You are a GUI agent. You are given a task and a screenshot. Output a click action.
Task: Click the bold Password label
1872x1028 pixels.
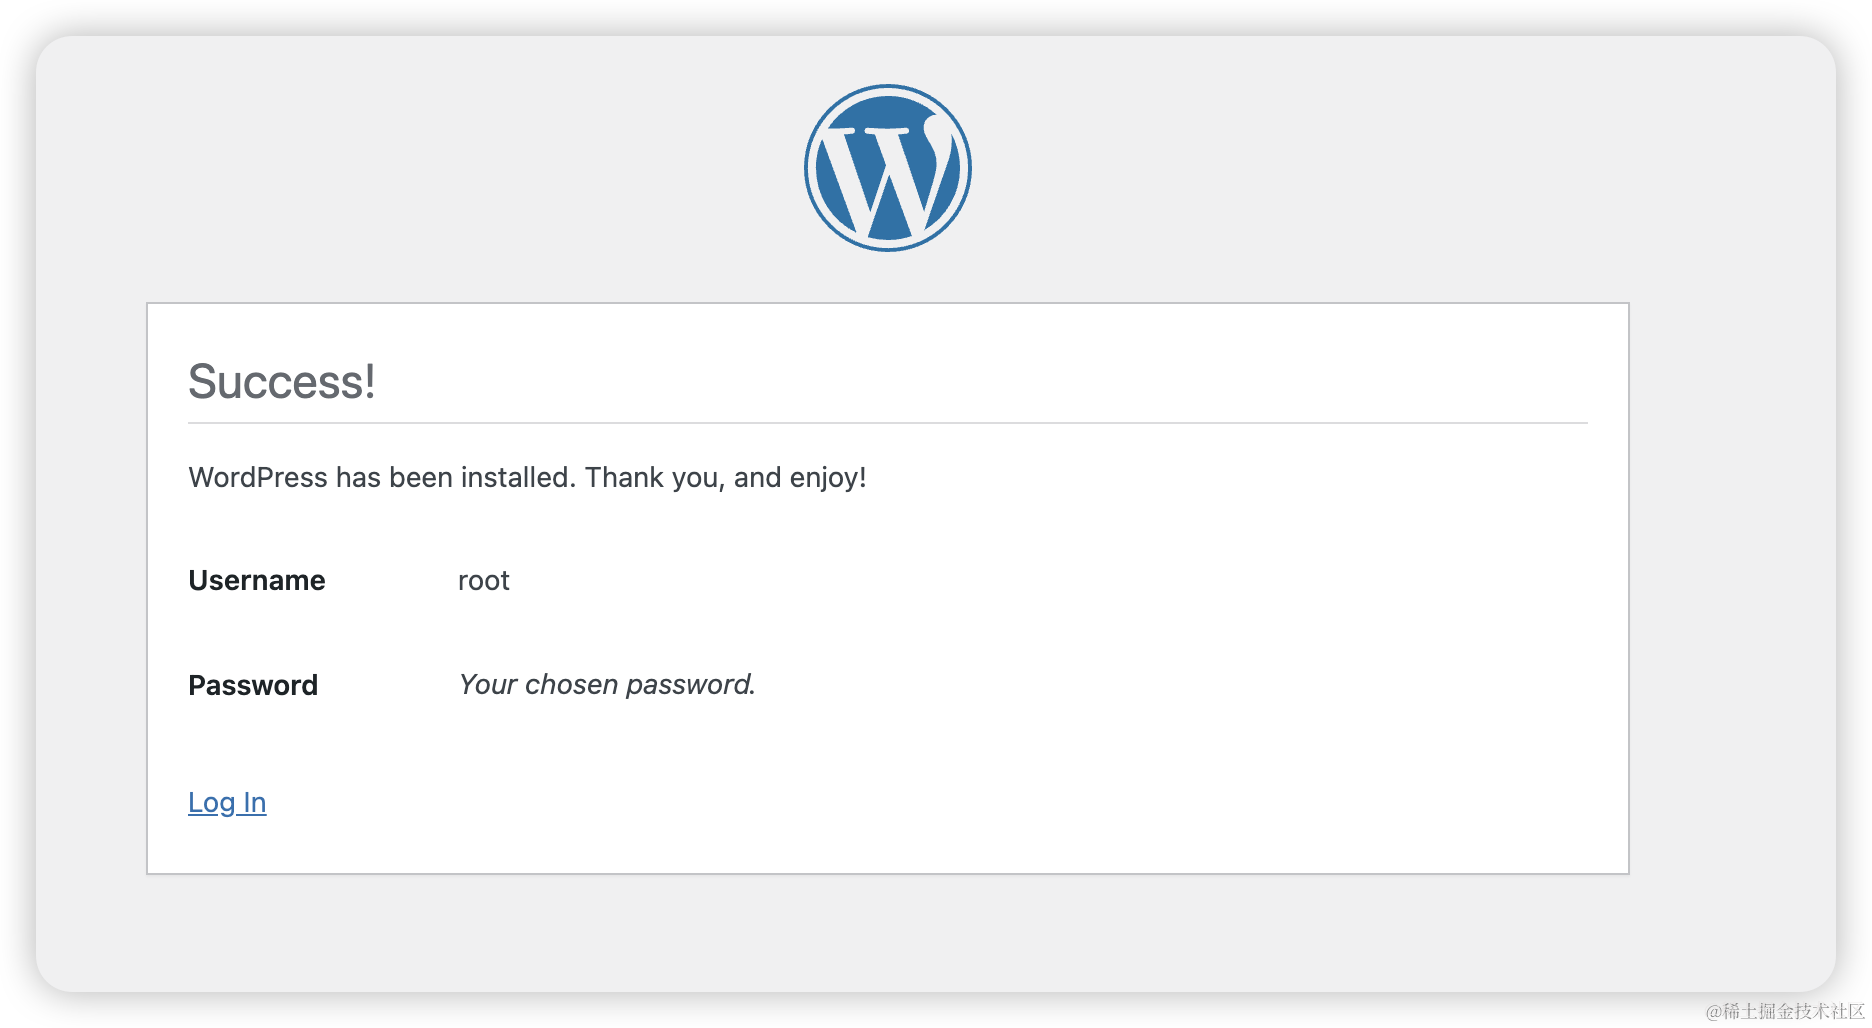[253, 685]
